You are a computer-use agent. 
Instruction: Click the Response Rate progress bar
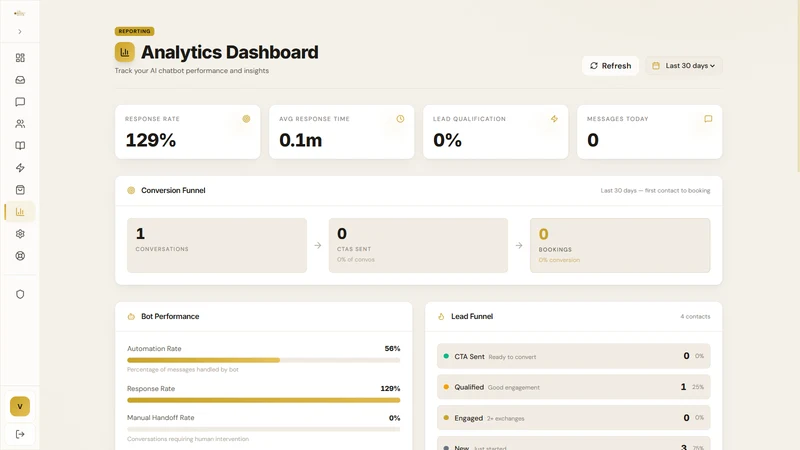point(263,401)
